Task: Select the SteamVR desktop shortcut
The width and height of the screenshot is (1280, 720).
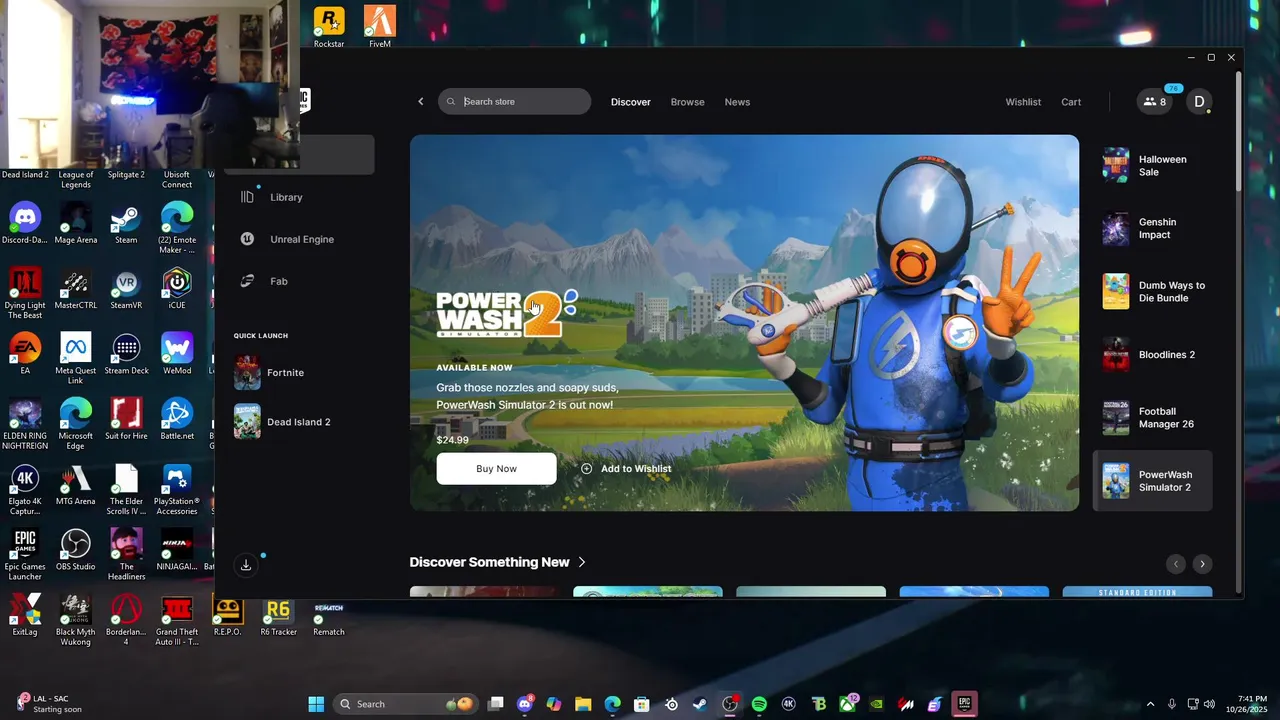Action: pos(126,290)
